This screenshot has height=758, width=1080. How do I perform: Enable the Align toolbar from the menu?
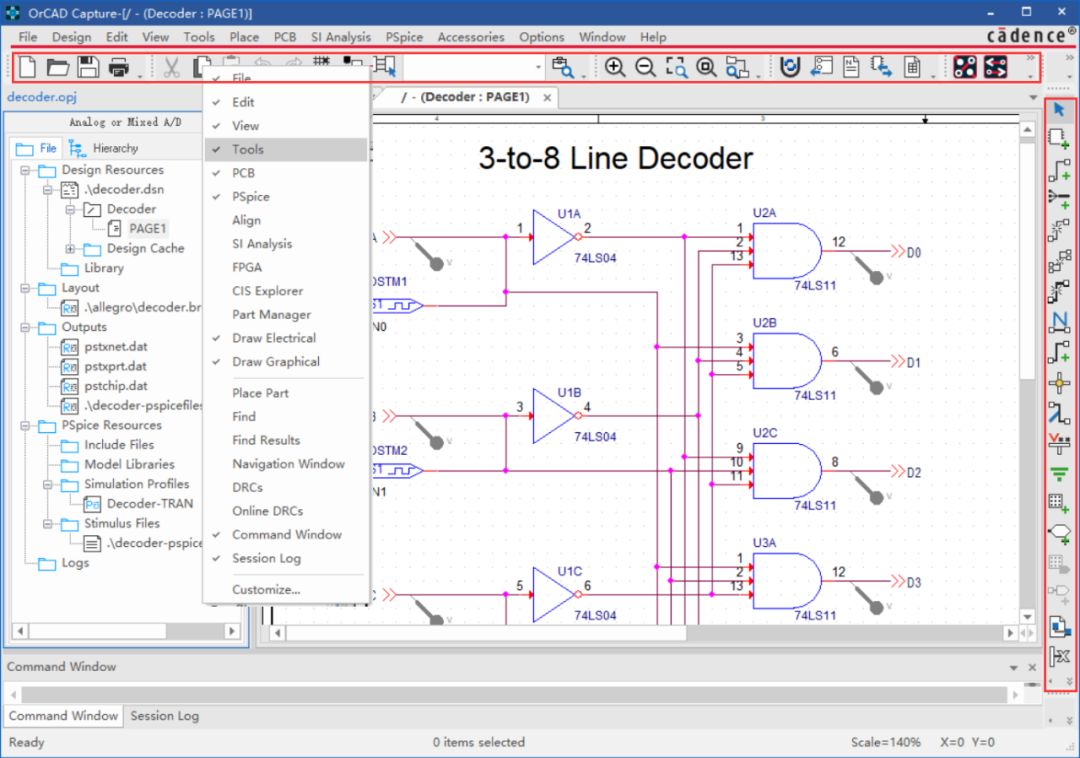point(286,220)
